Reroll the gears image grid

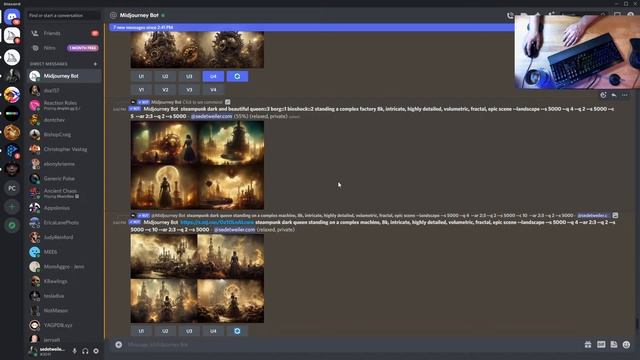[x=237, y=76]
